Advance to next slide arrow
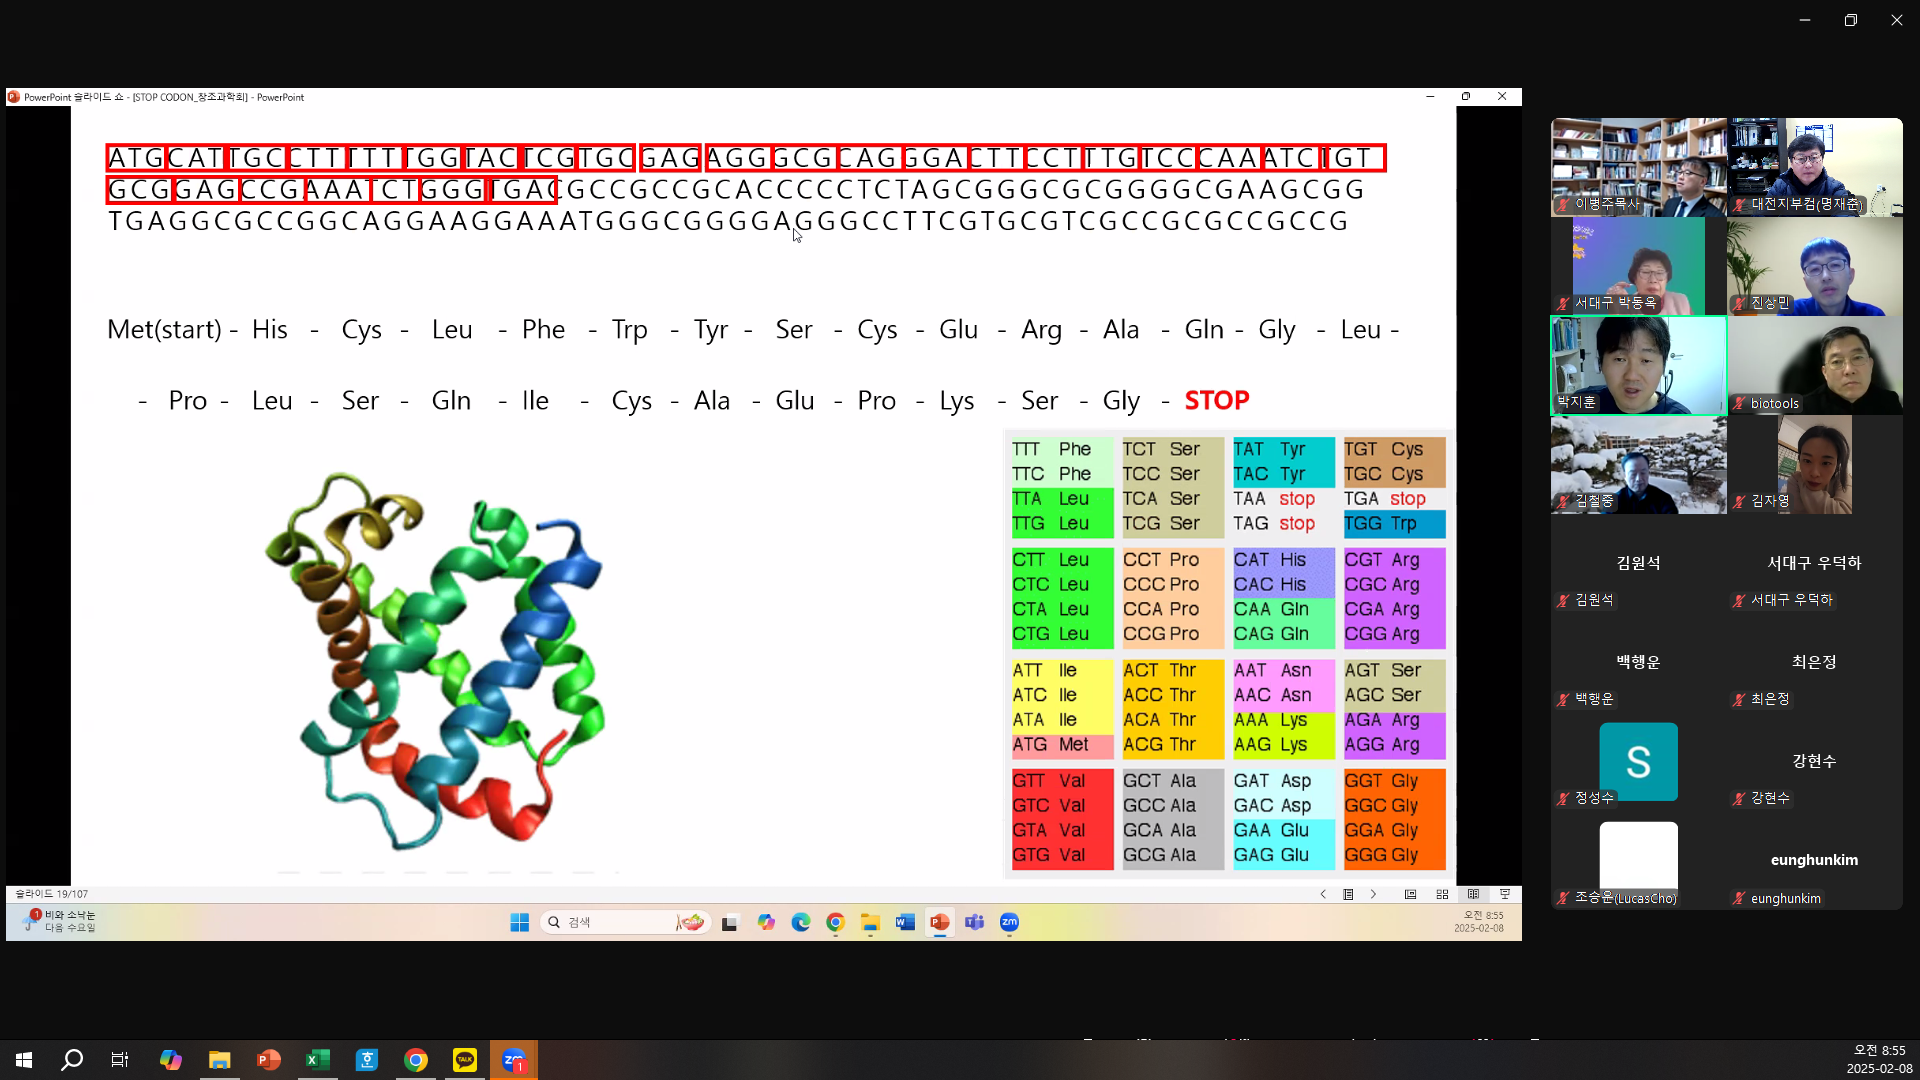1920x1080 pixels. 1373,894
